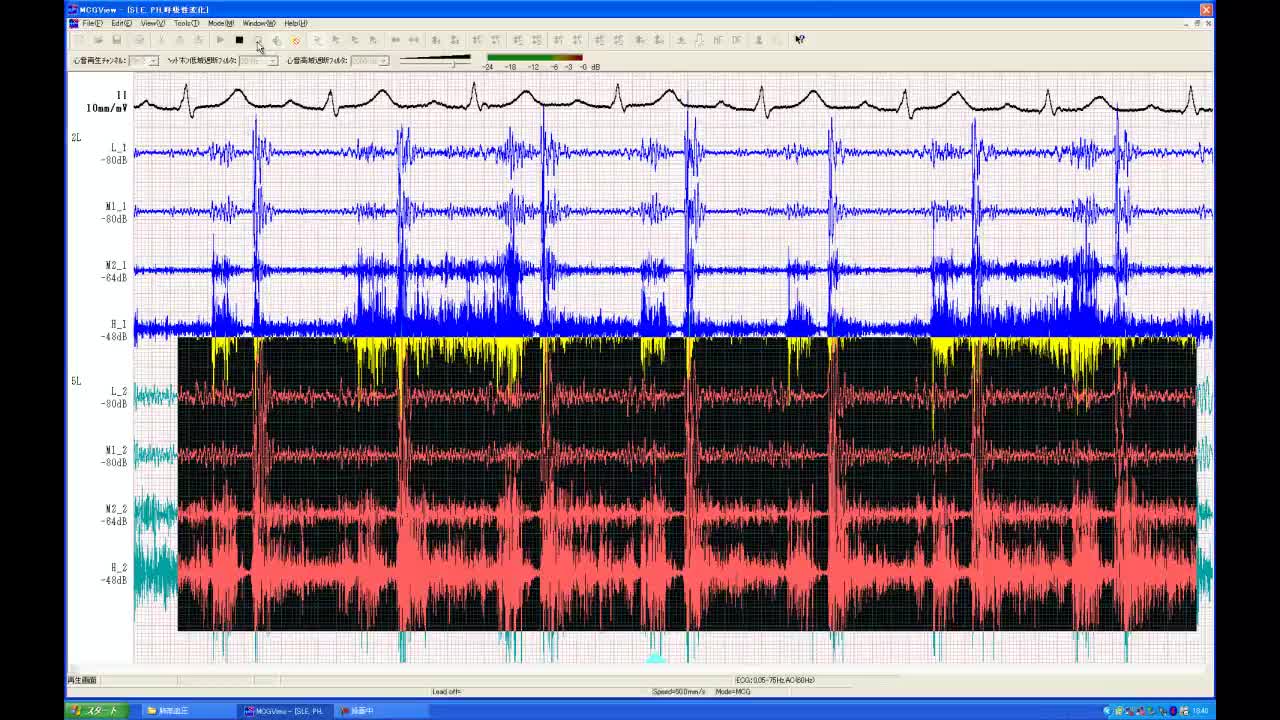Open the File menu
Screen dimensions: 1280x720
coord(92,23)
